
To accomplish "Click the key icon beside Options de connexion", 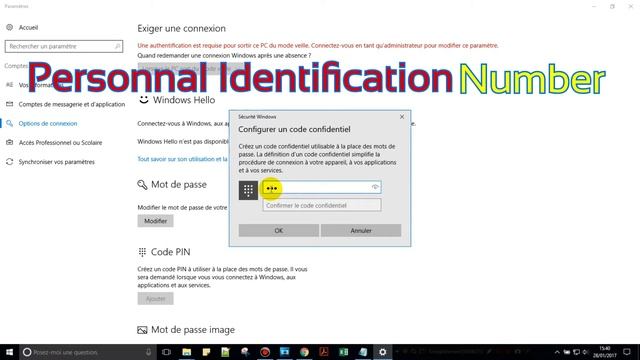I will 9,123.
